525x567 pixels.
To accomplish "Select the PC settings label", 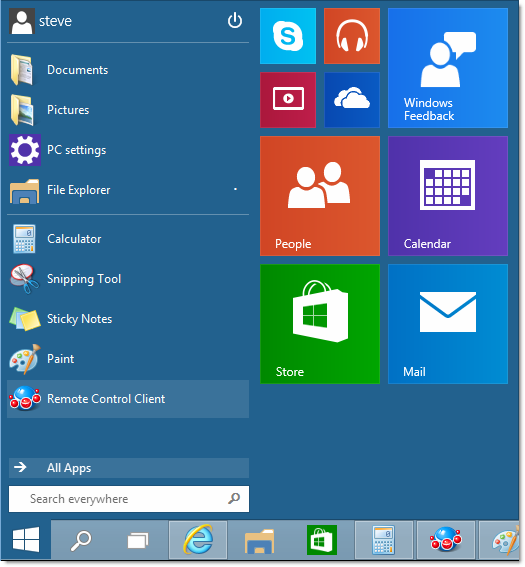I will (77, 150).
